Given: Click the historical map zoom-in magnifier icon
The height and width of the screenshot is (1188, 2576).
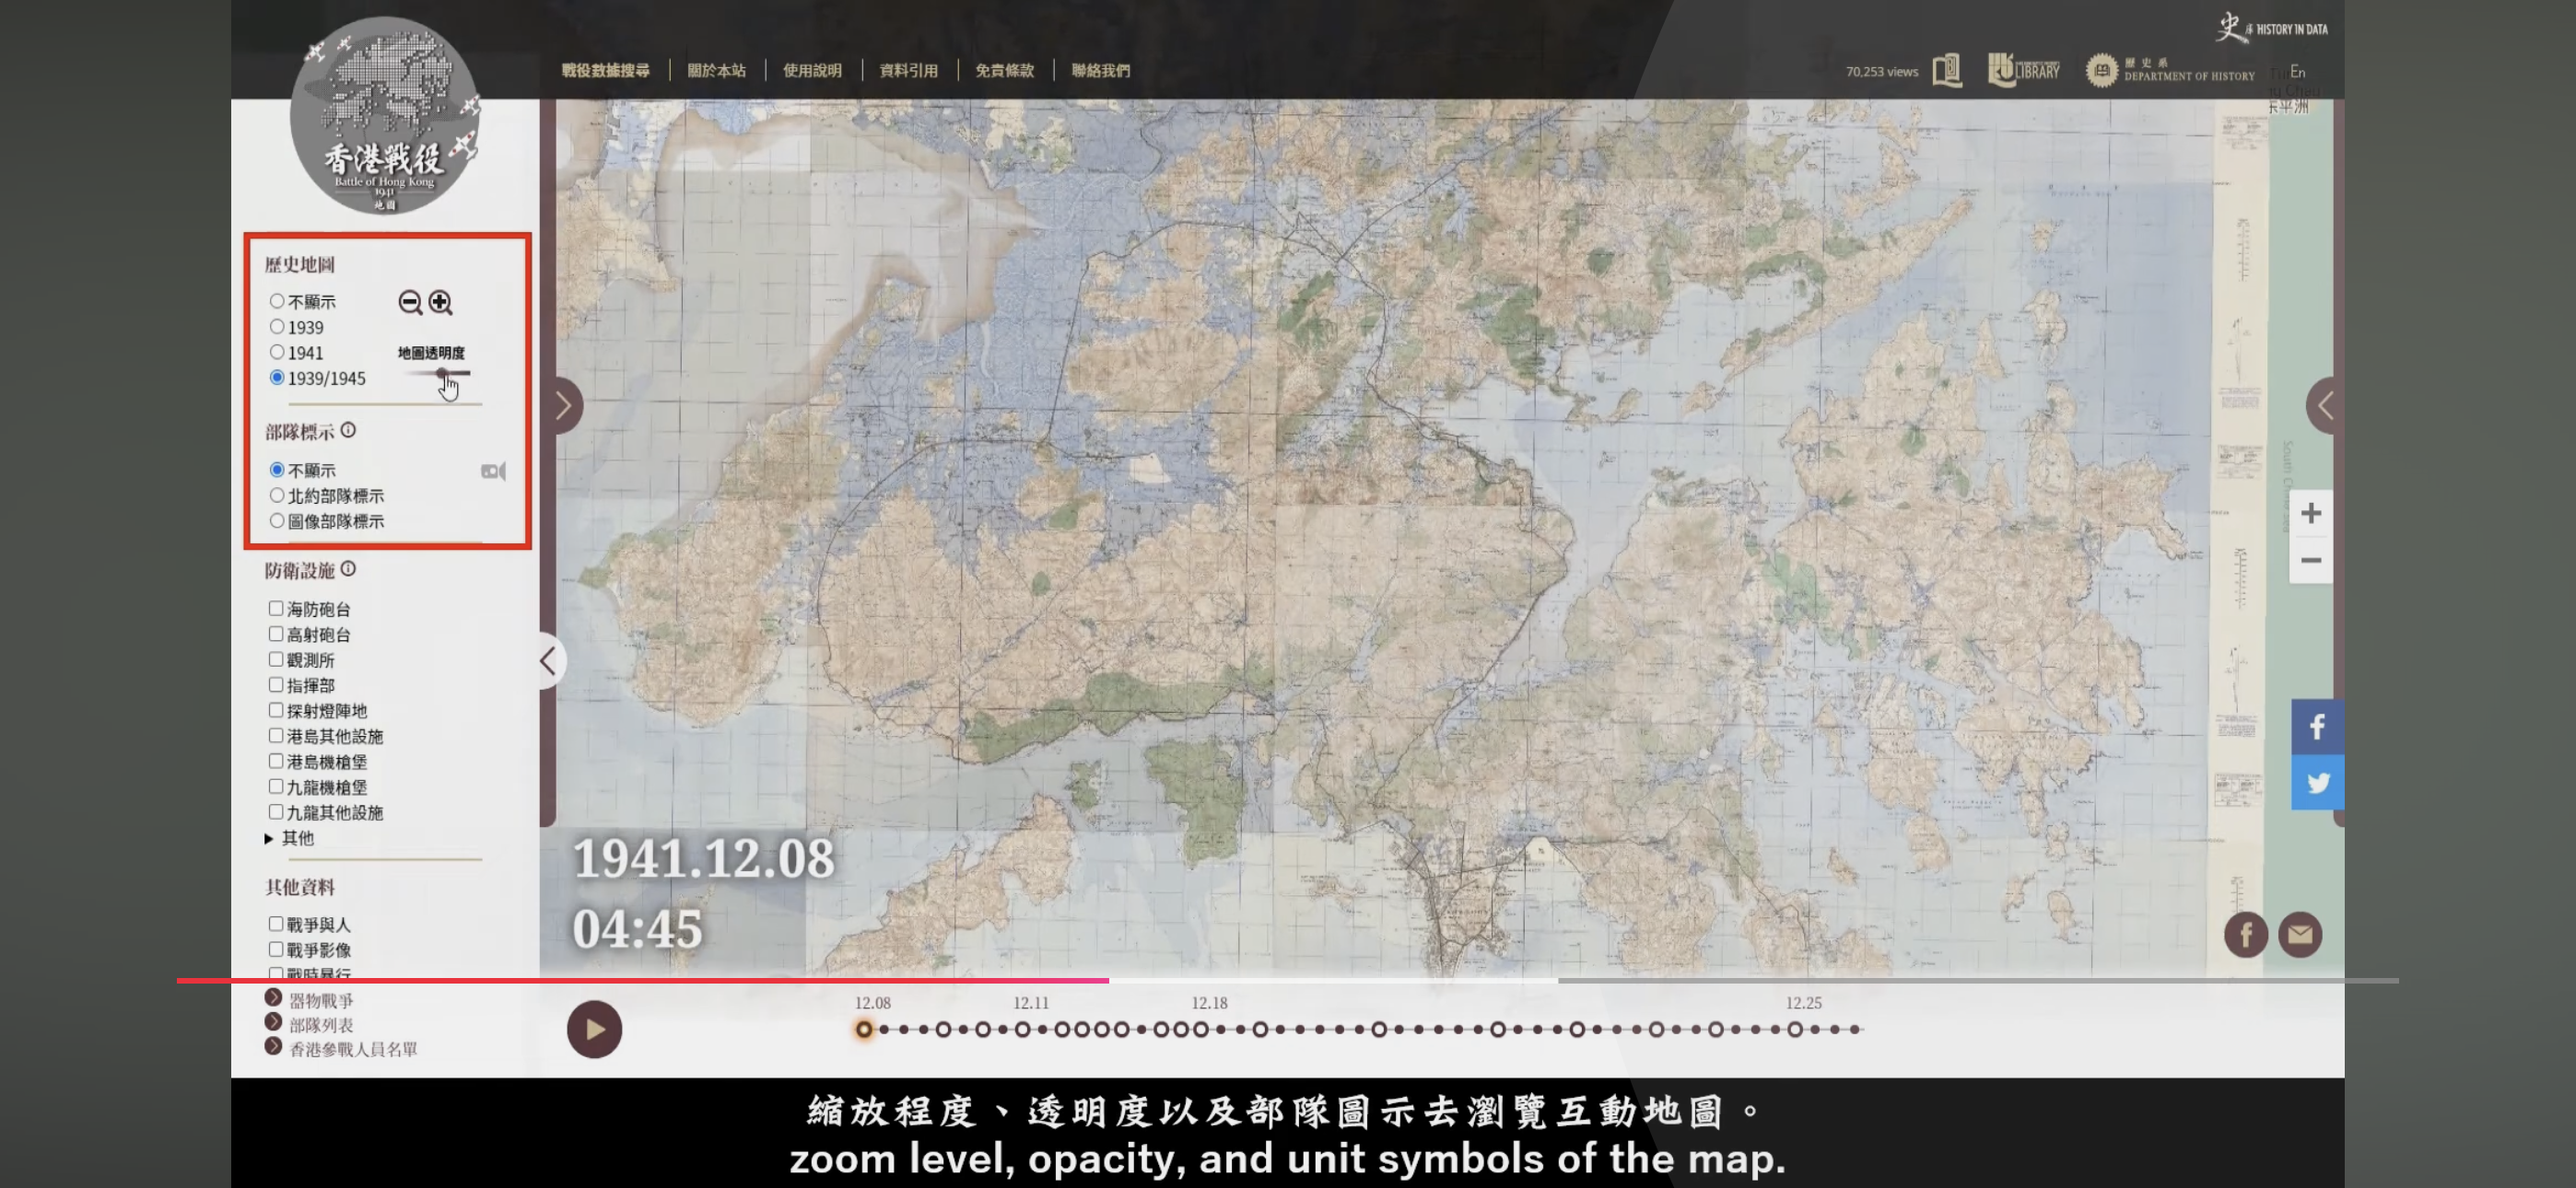Looking at the screenshot, I should pyautogui.click(x=440, y=302).
